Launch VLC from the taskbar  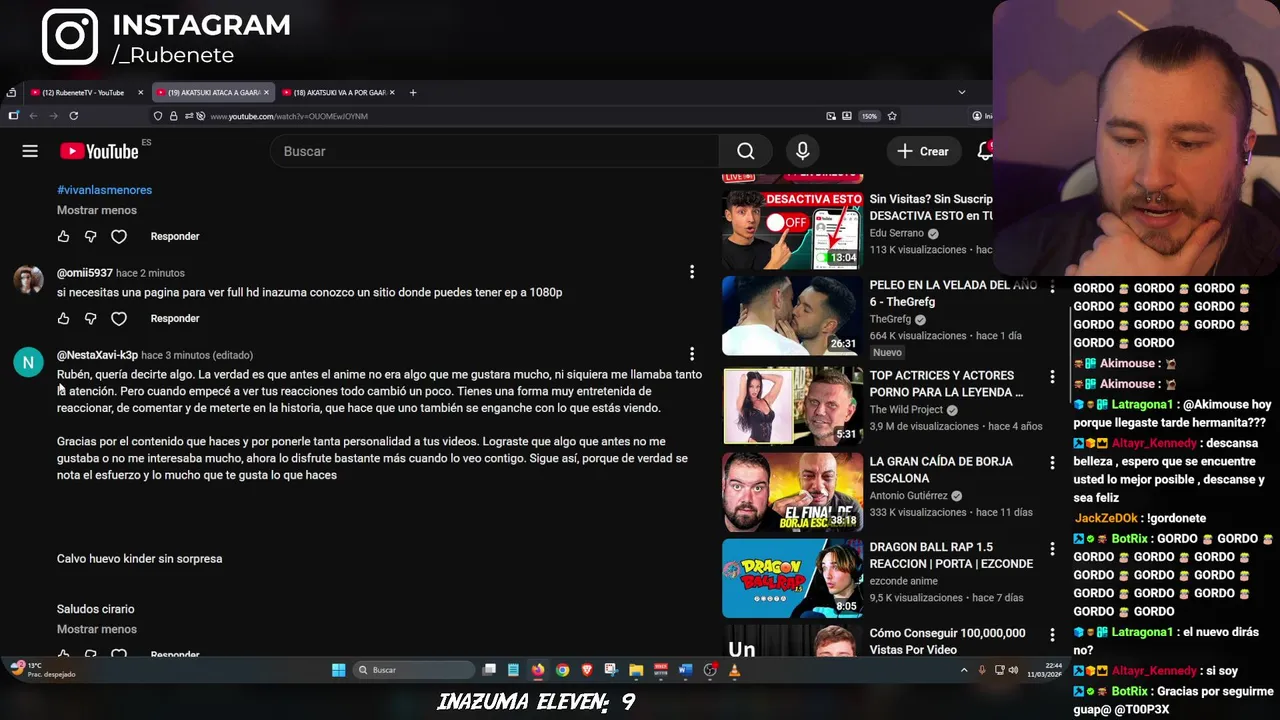coord(734,670)
